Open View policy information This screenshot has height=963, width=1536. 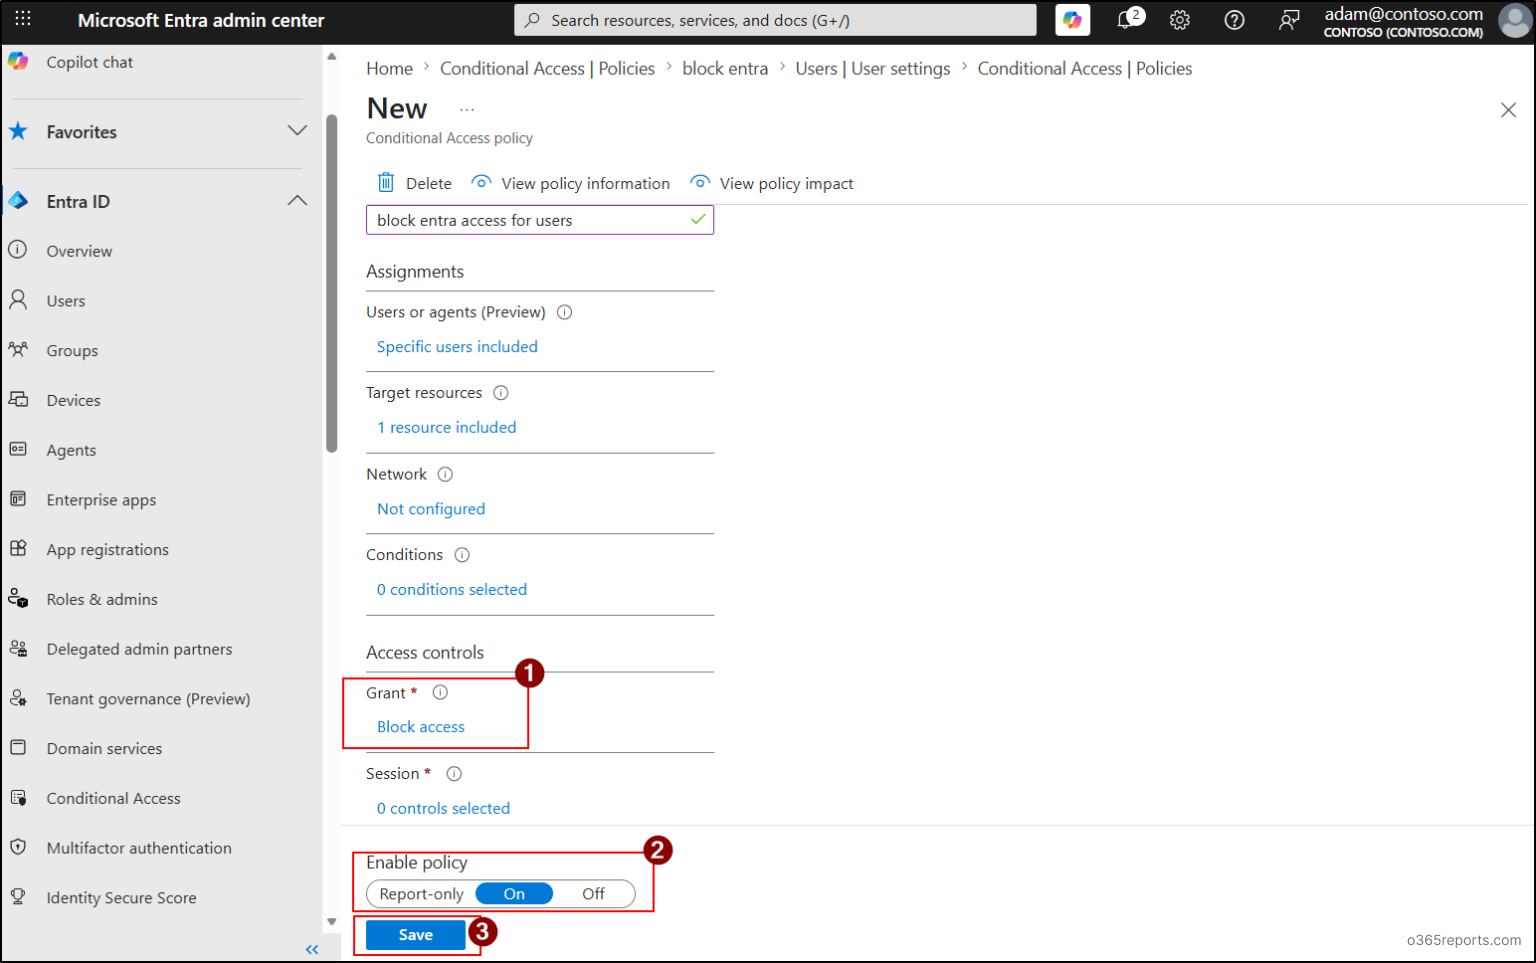click(x=571, y=183)
